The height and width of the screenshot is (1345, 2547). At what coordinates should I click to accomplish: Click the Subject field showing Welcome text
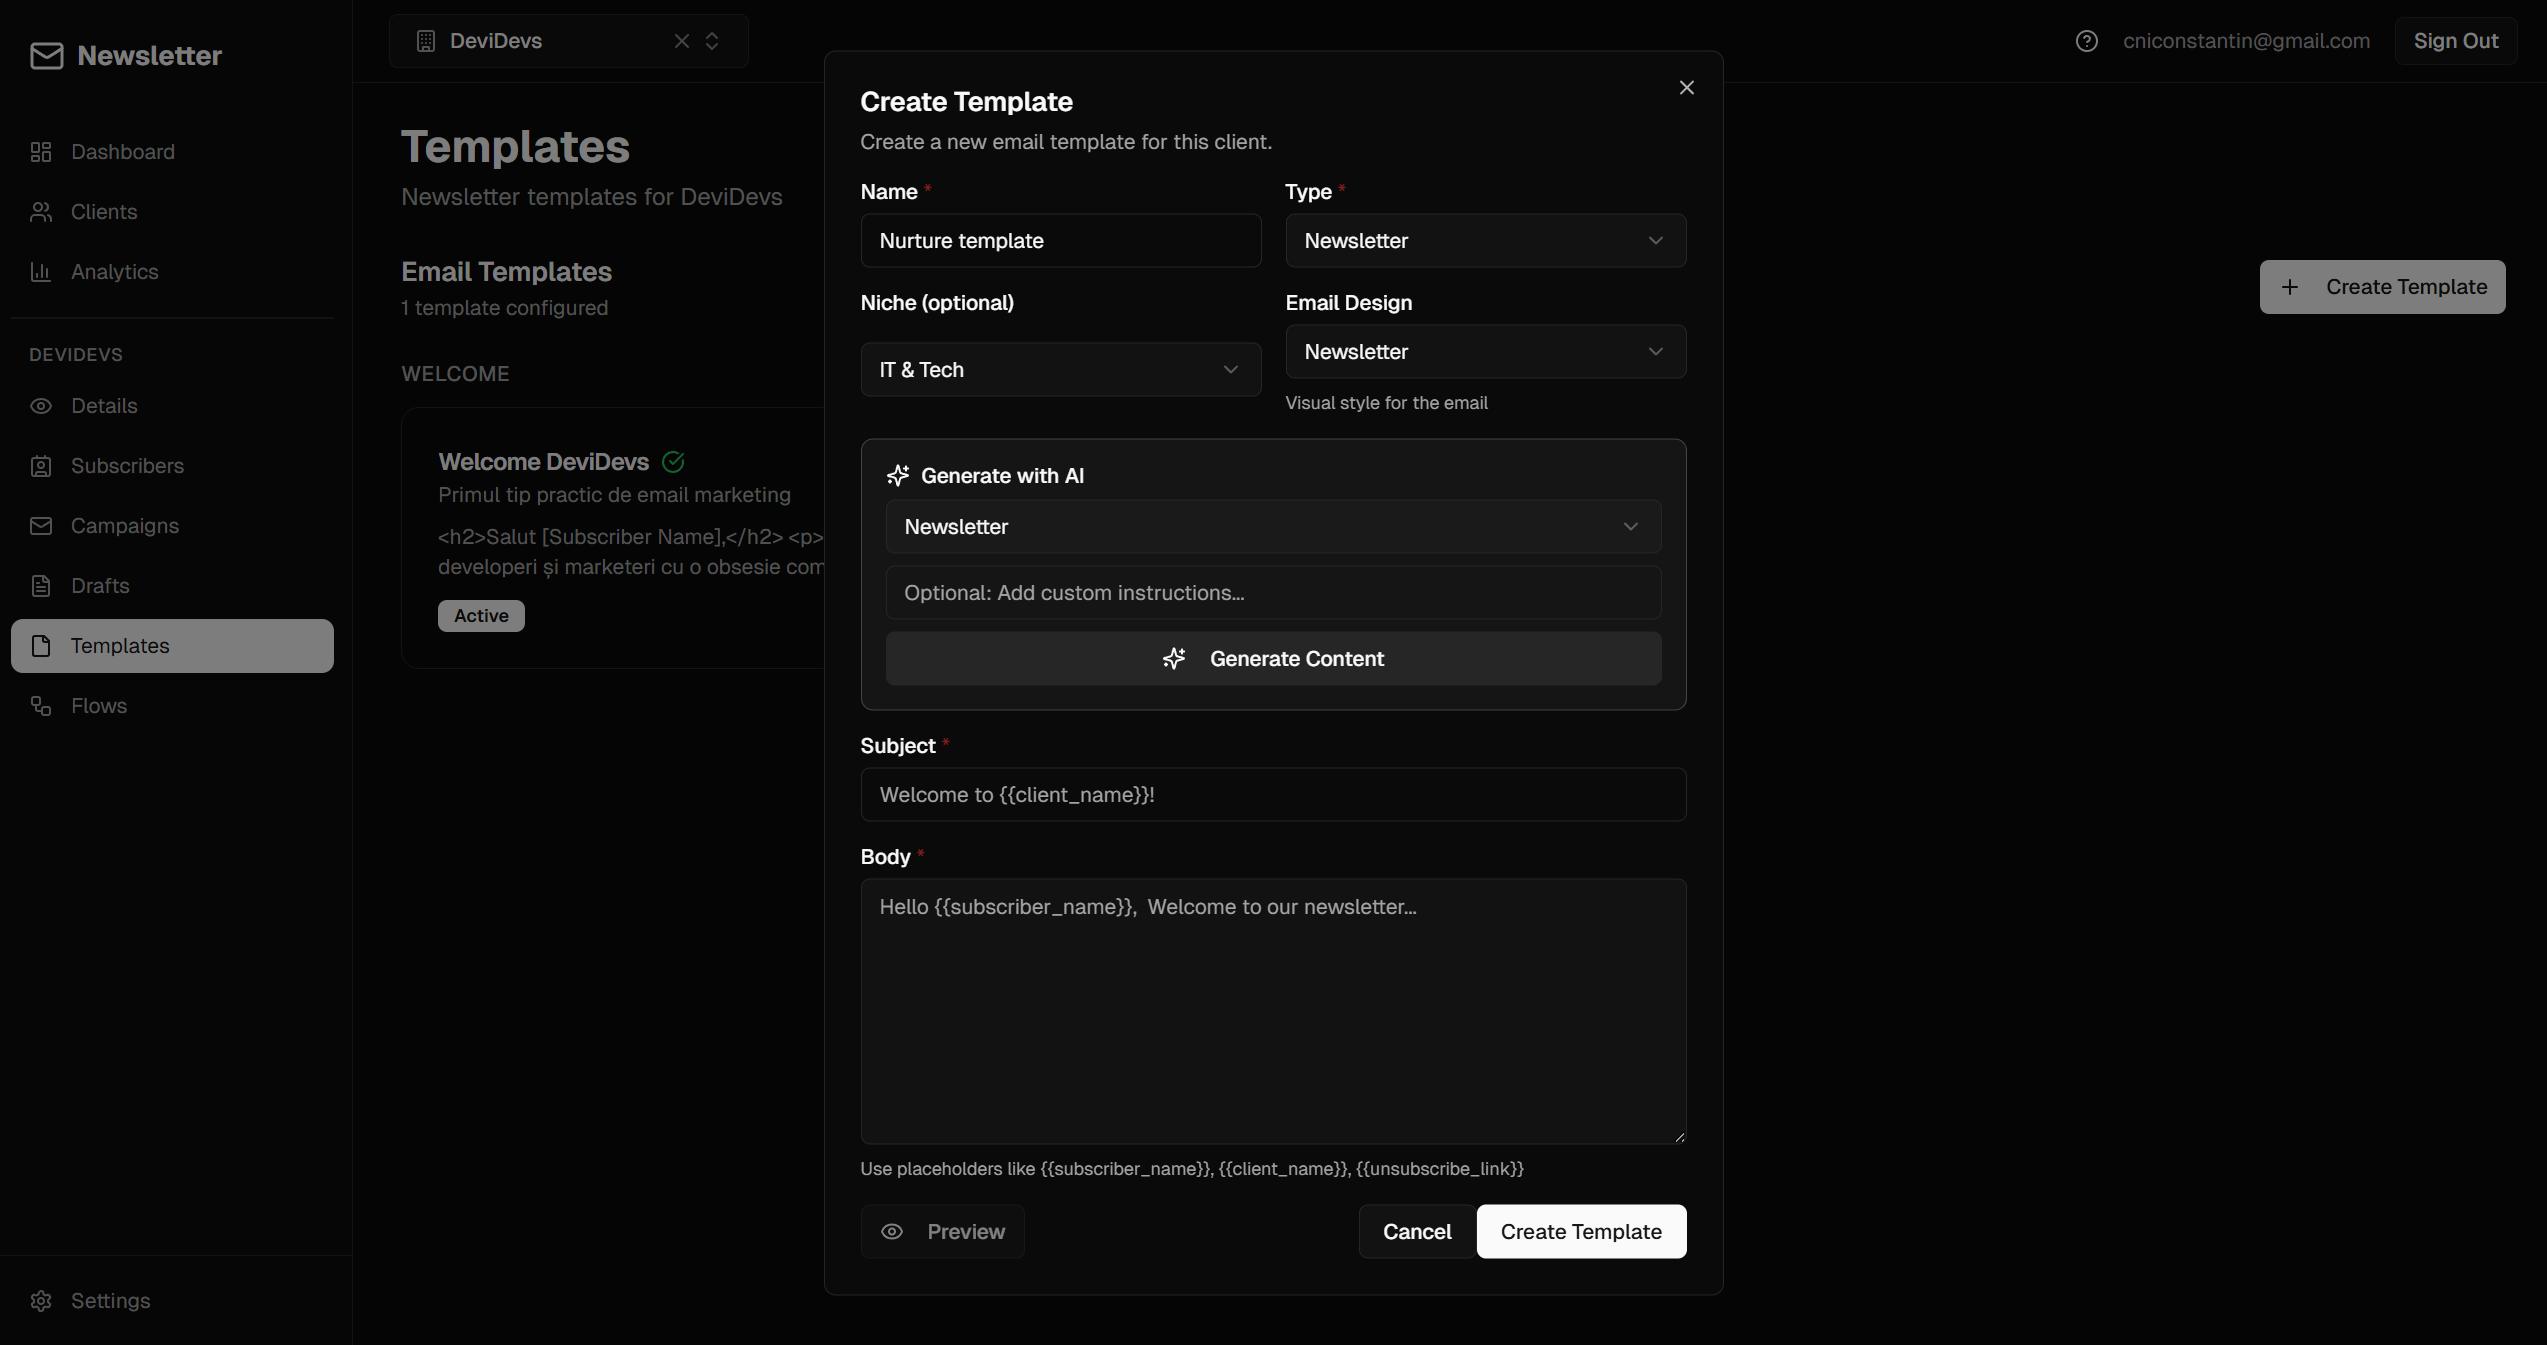[1272, 795]
